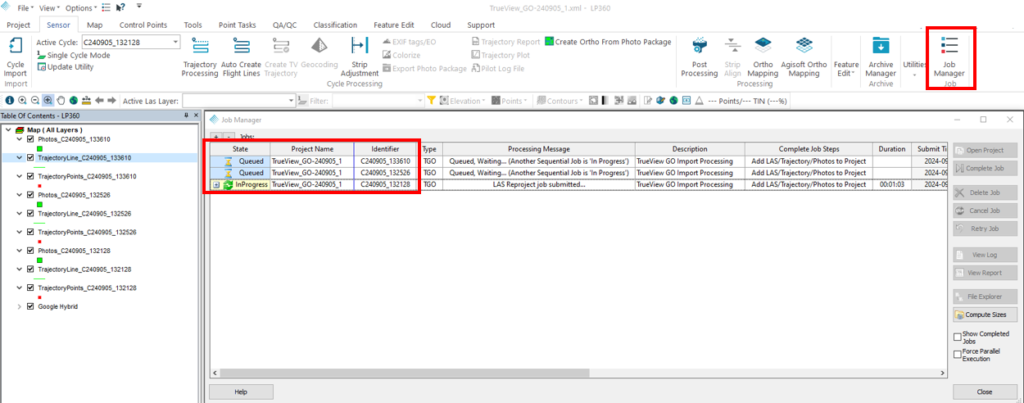Click the Cancel Job button
1024x403 pixels.
tap(985, 211)
